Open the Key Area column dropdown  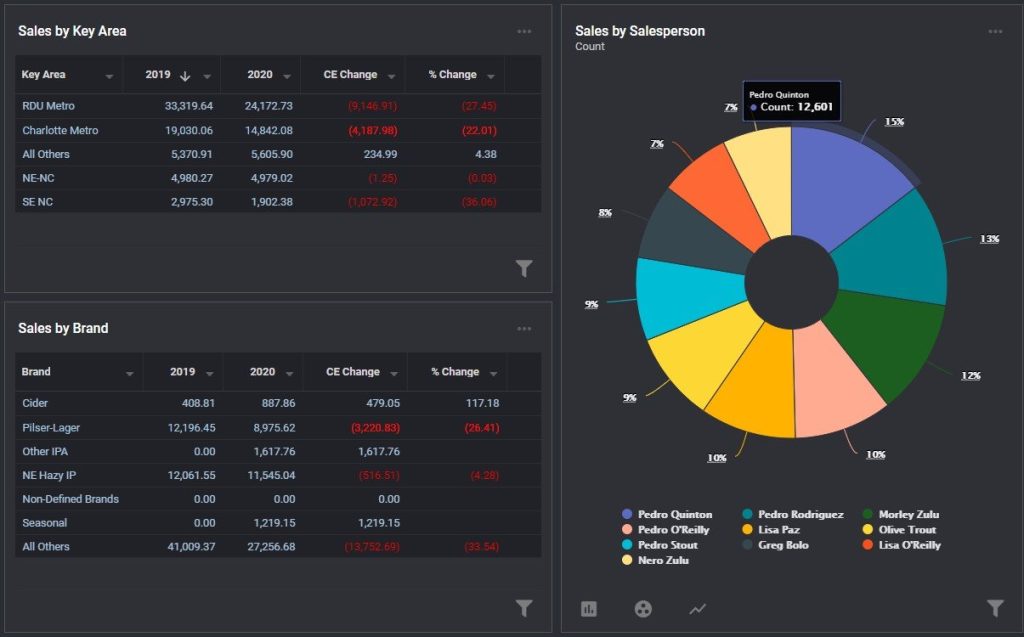109,76
